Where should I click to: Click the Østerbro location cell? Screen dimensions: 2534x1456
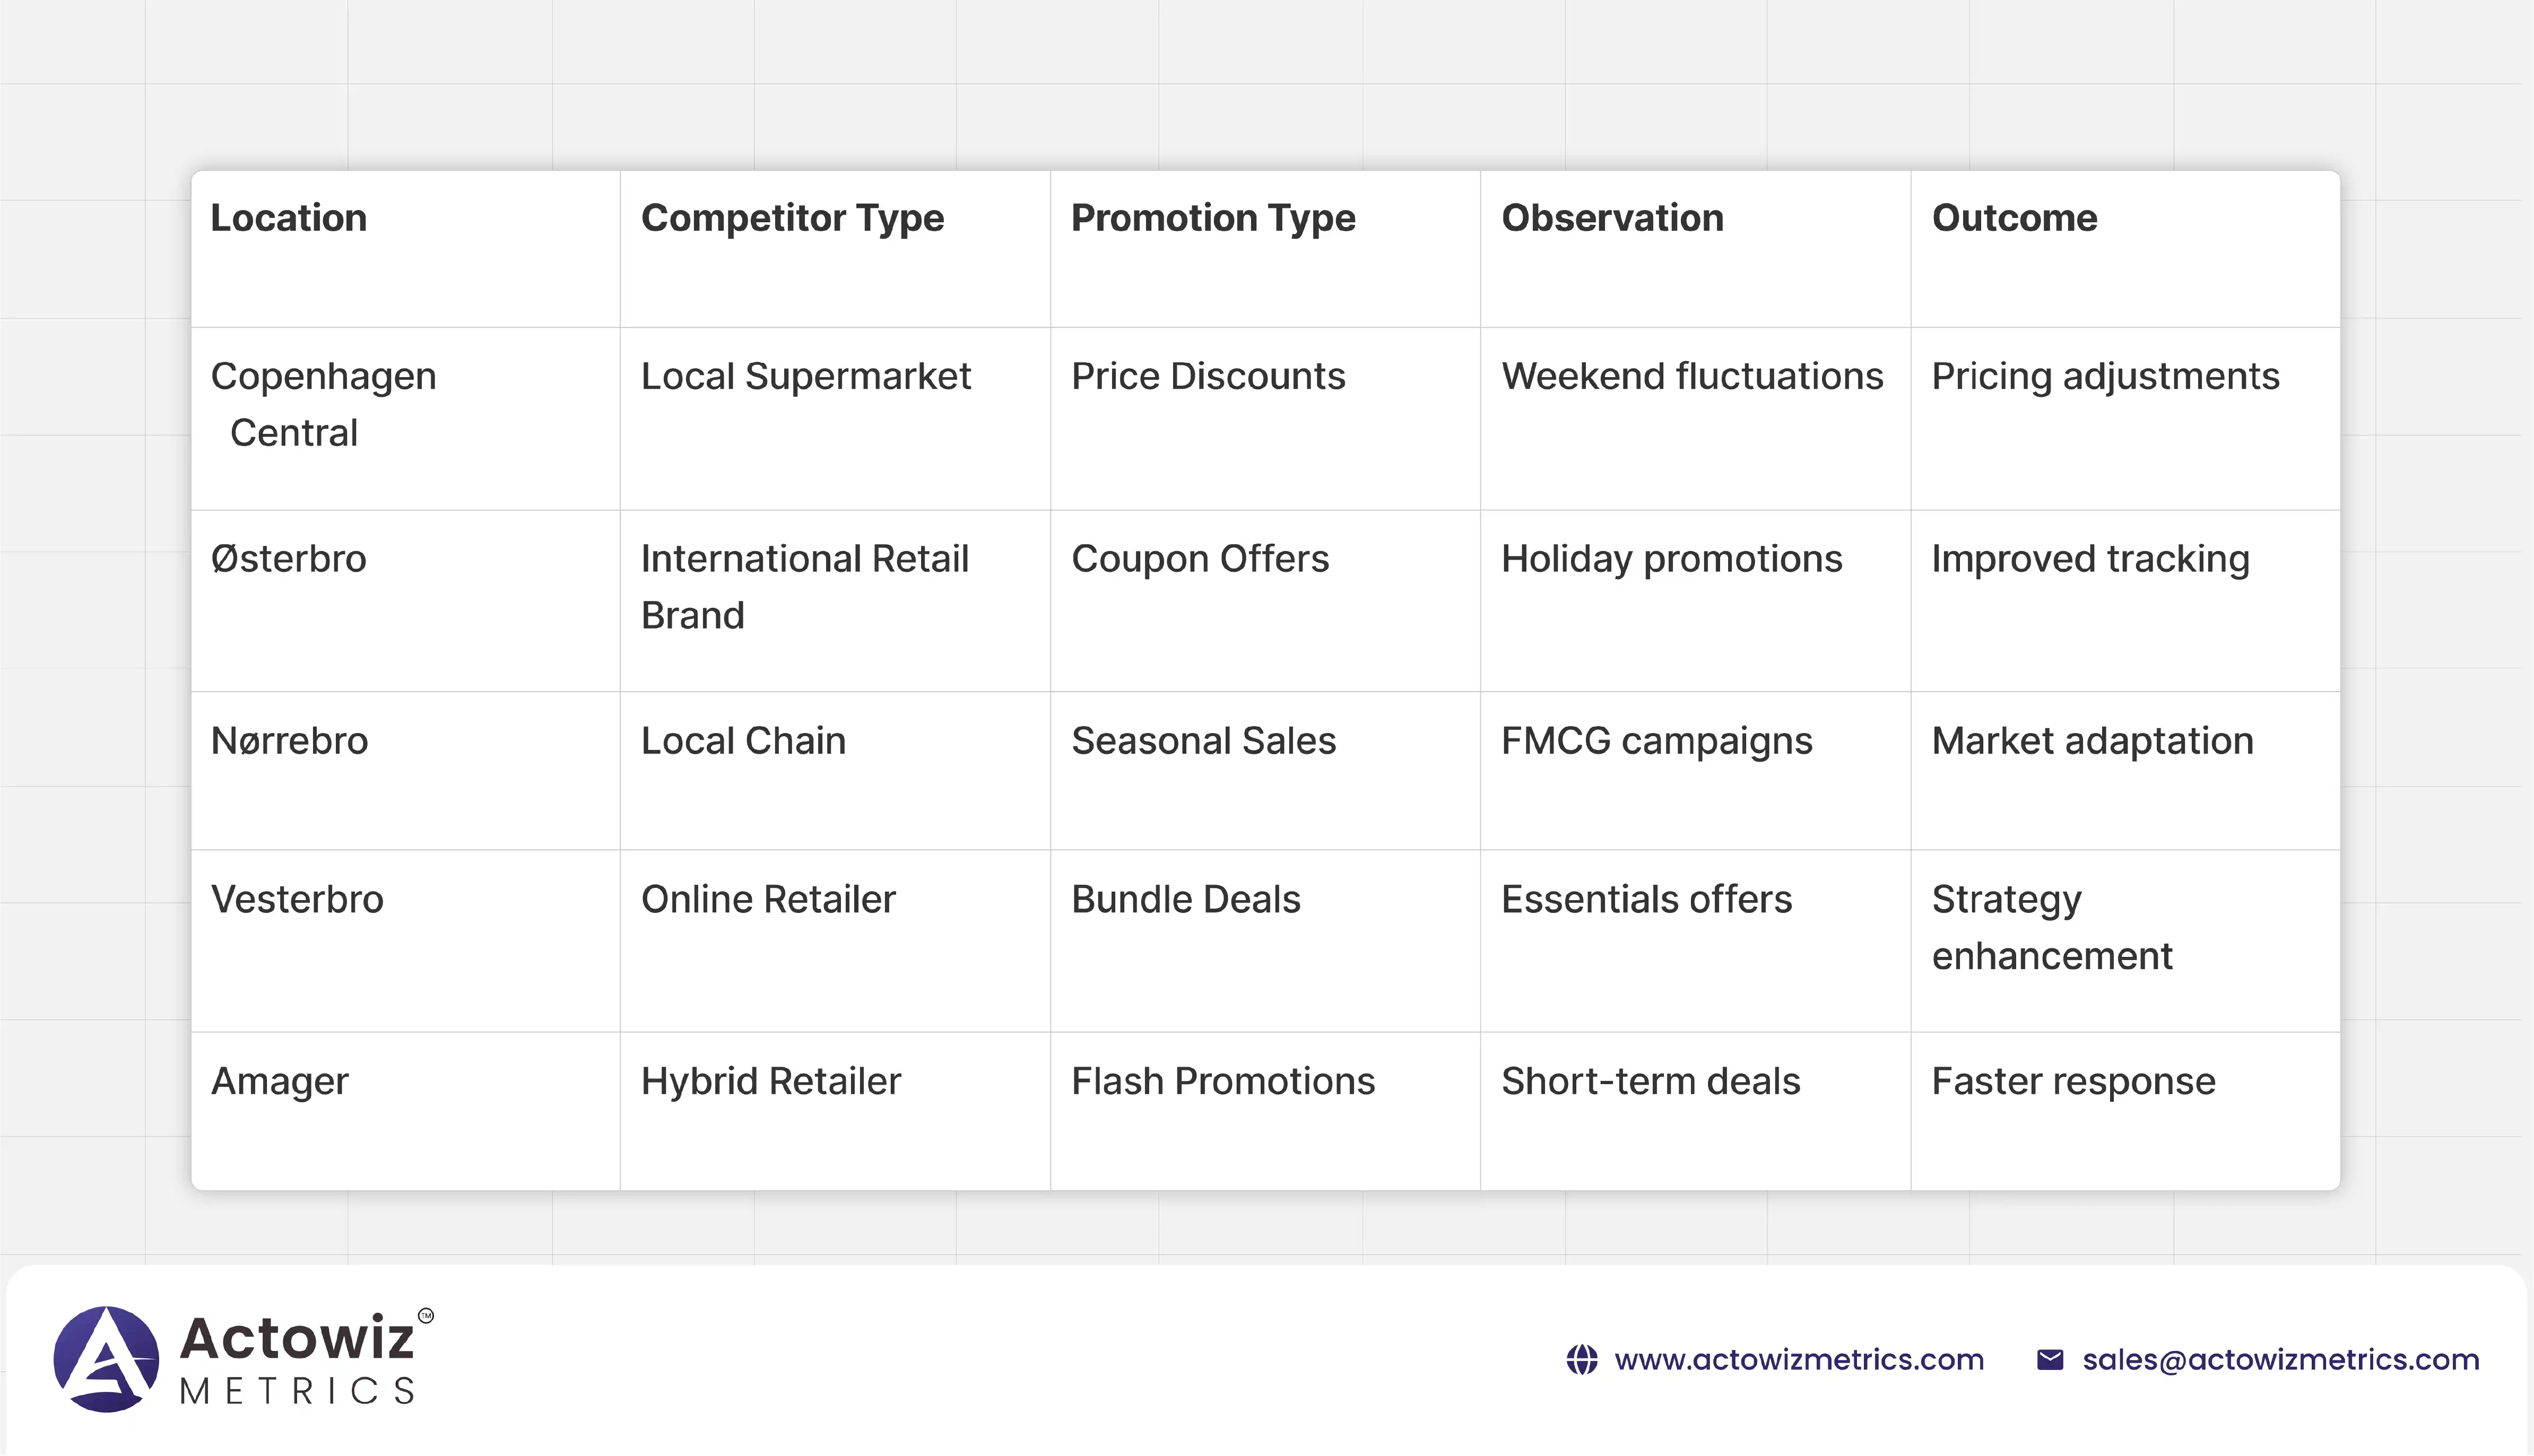tap(289, 559)
